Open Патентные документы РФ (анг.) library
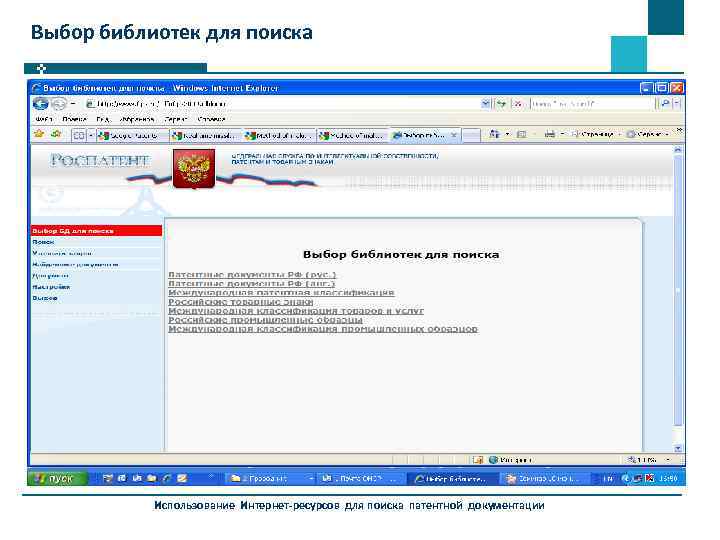Screen dimensions: 720x540 point(252,284)
